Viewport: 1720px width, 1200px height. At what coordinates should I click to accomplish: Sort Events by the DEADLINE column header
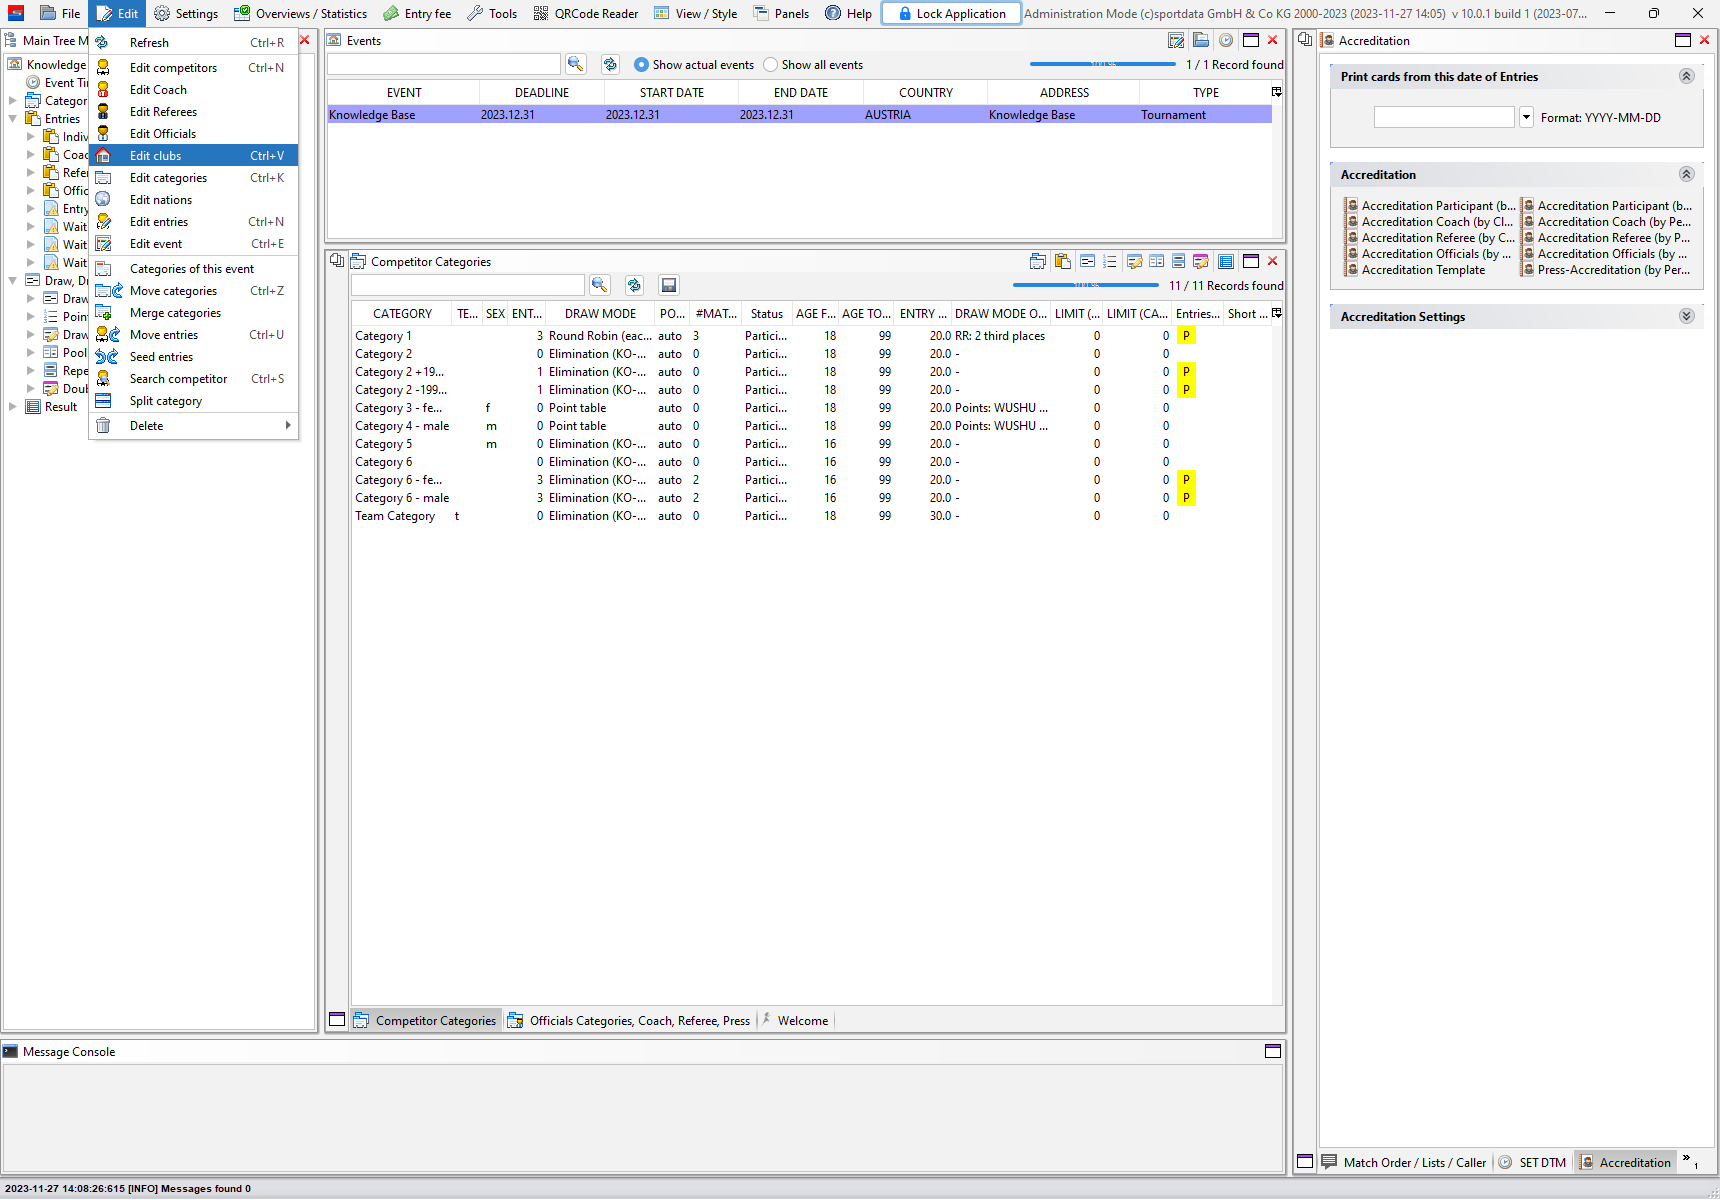[x=542, y=93]
